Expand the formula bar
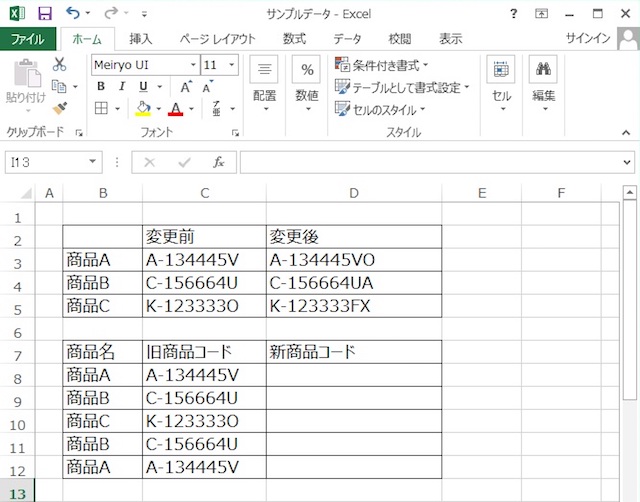Image resolution: width=640 pixels, height=502 pixels. (x=627, y=162)
